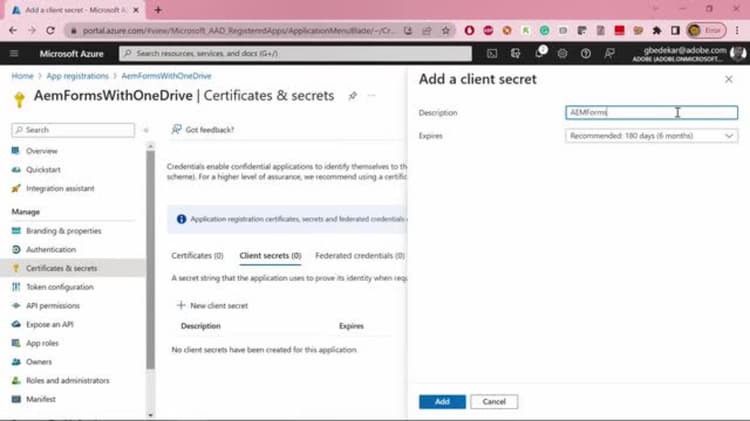Viewport: 750px width, 421px height.
Task: Pin the Certificates & secrets blade
Action: point(353,96)
